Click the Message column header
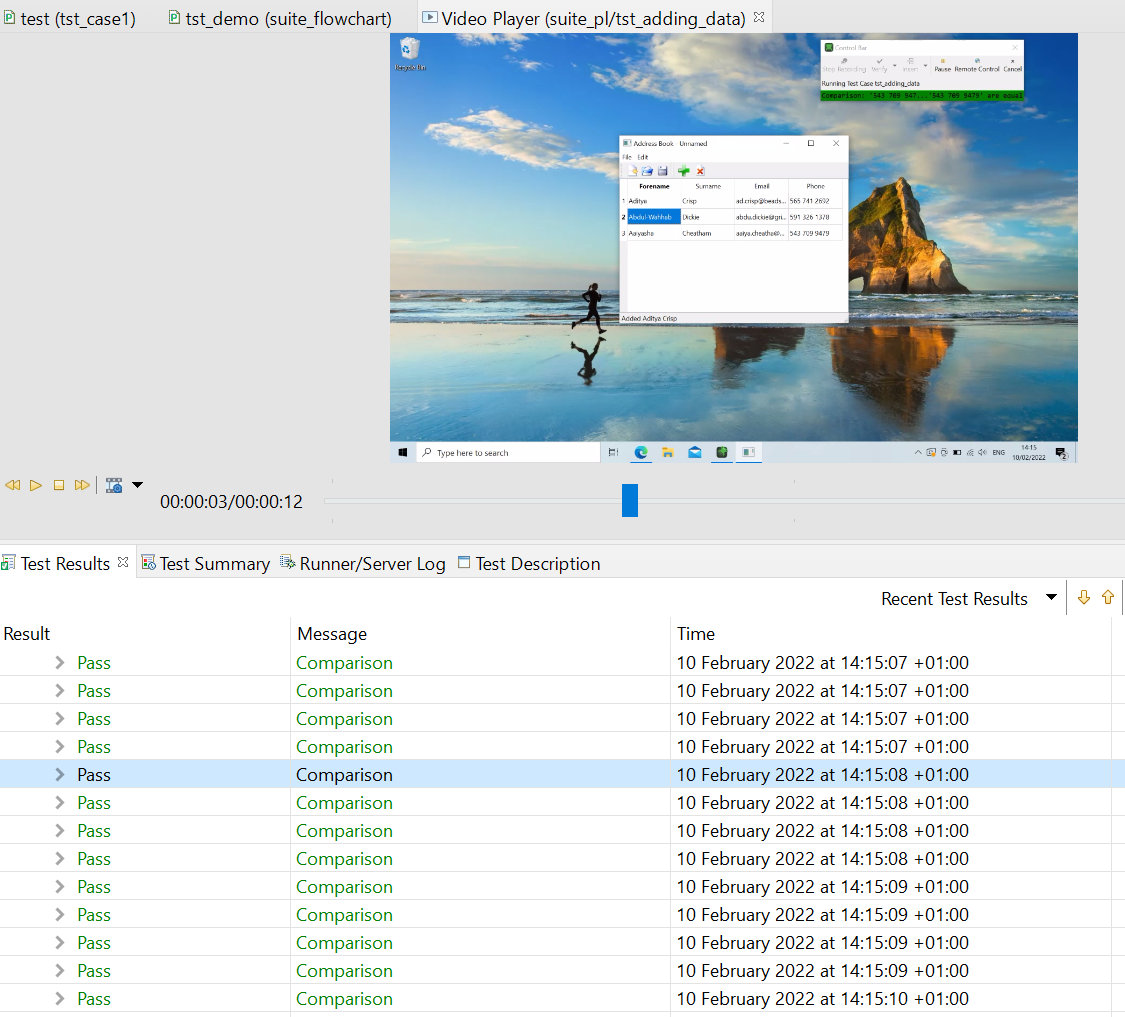The height and width of the screenshot is (1017, 1125). coord(331,634)
